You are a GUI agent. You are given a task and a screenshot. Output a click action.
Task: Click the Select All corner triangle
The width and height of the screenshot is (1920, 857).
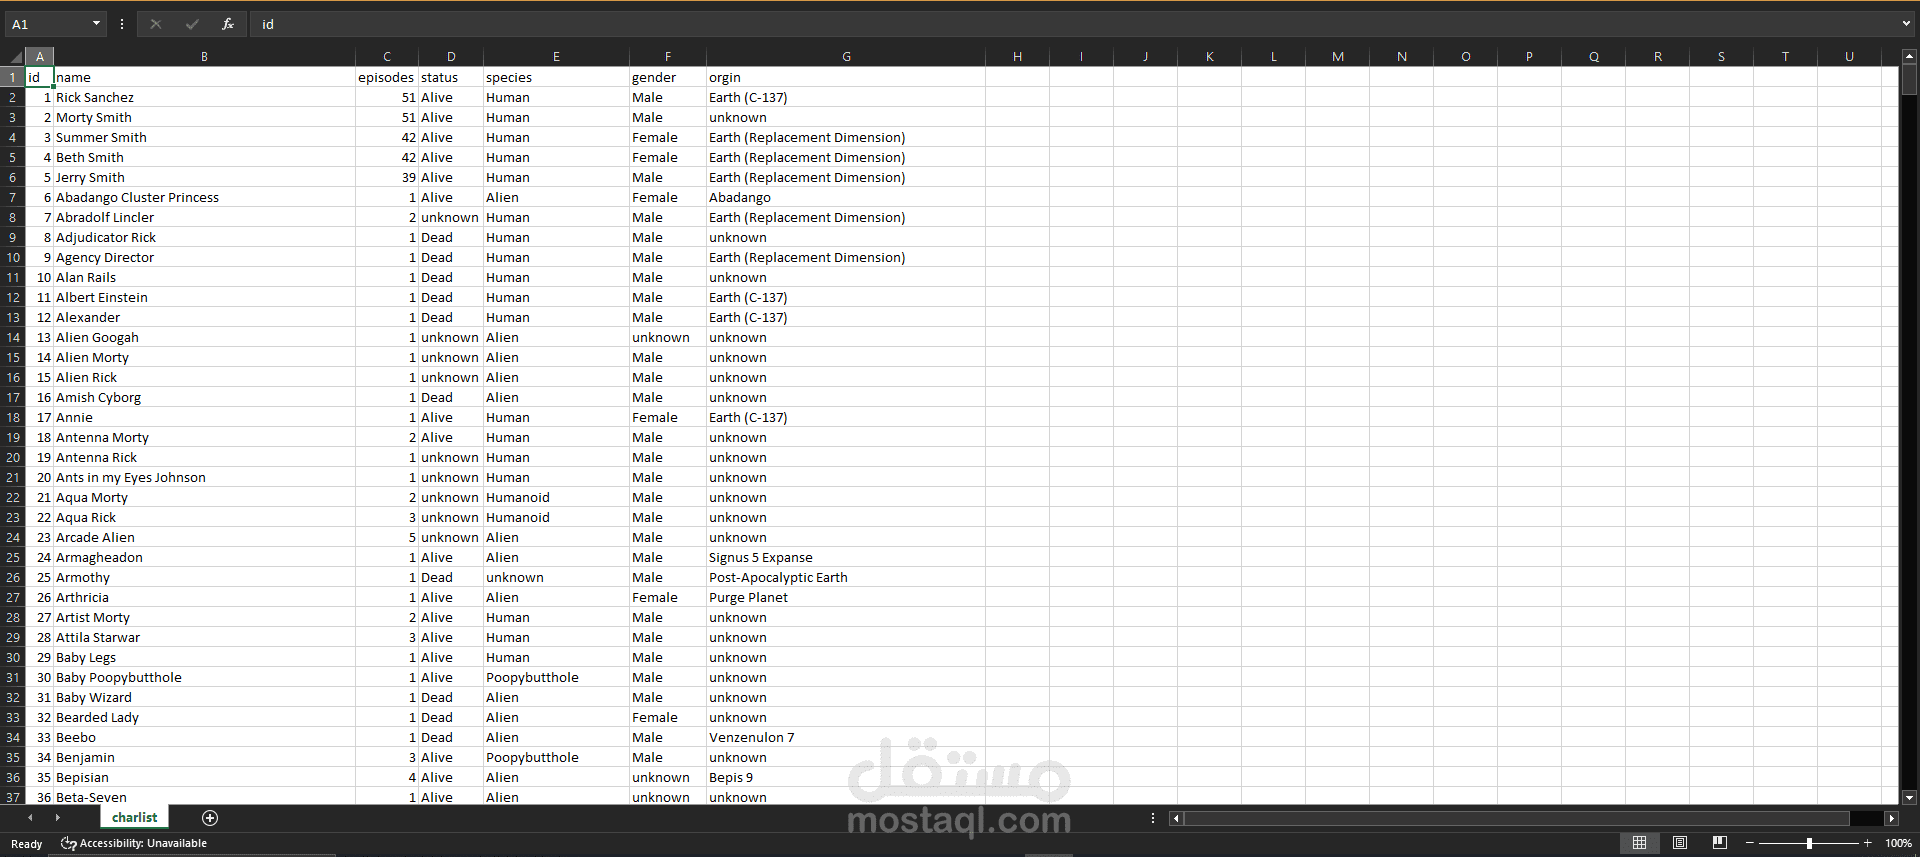click(15, 57)
